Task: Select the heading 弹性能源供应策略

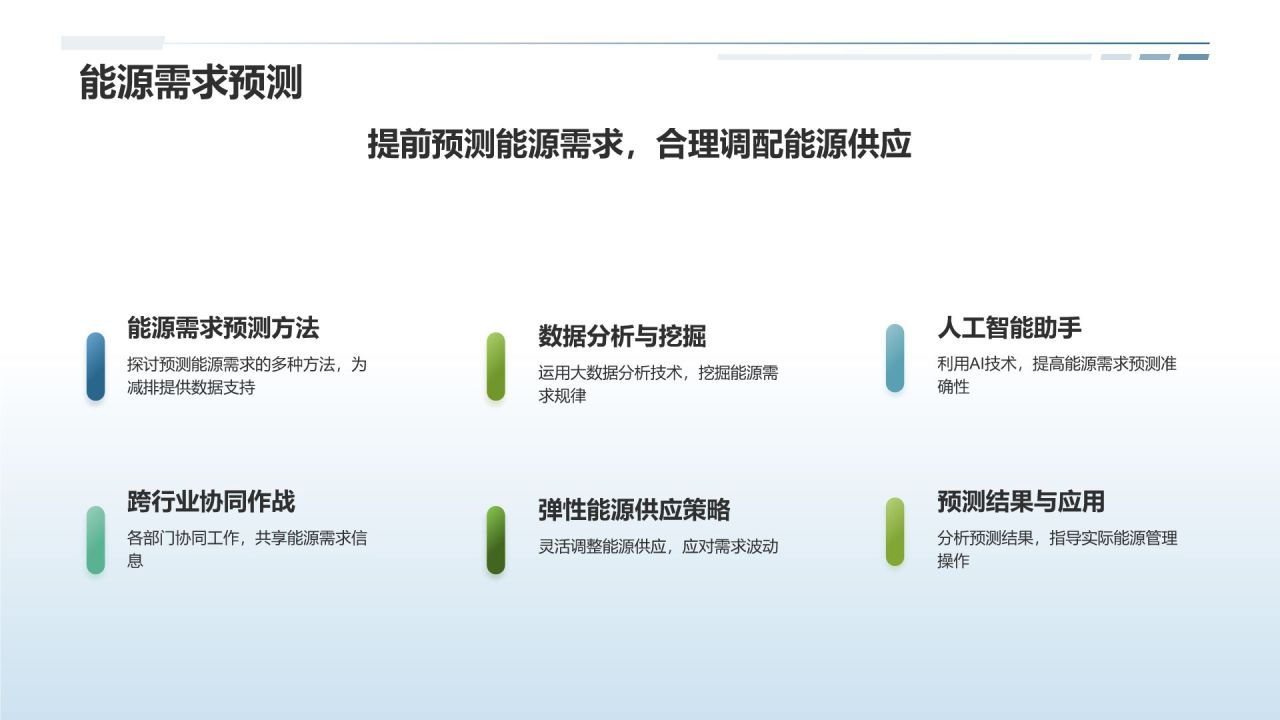Action: coord(634,510)
